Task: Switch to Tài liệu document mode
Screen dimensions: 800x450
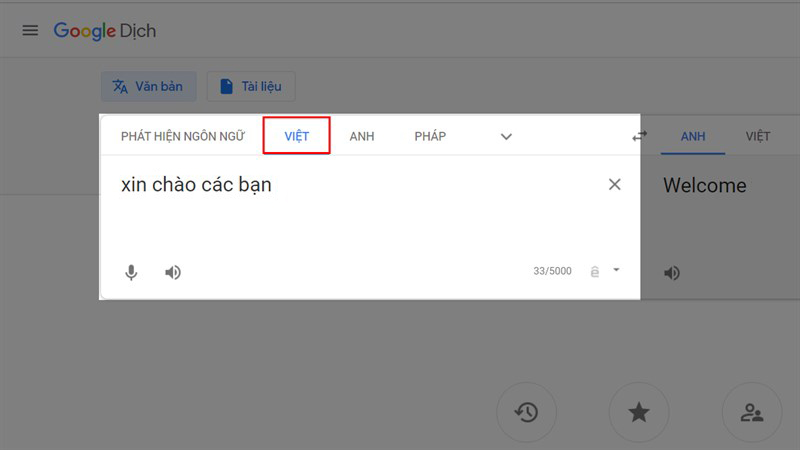Action: tap(251, 86)
